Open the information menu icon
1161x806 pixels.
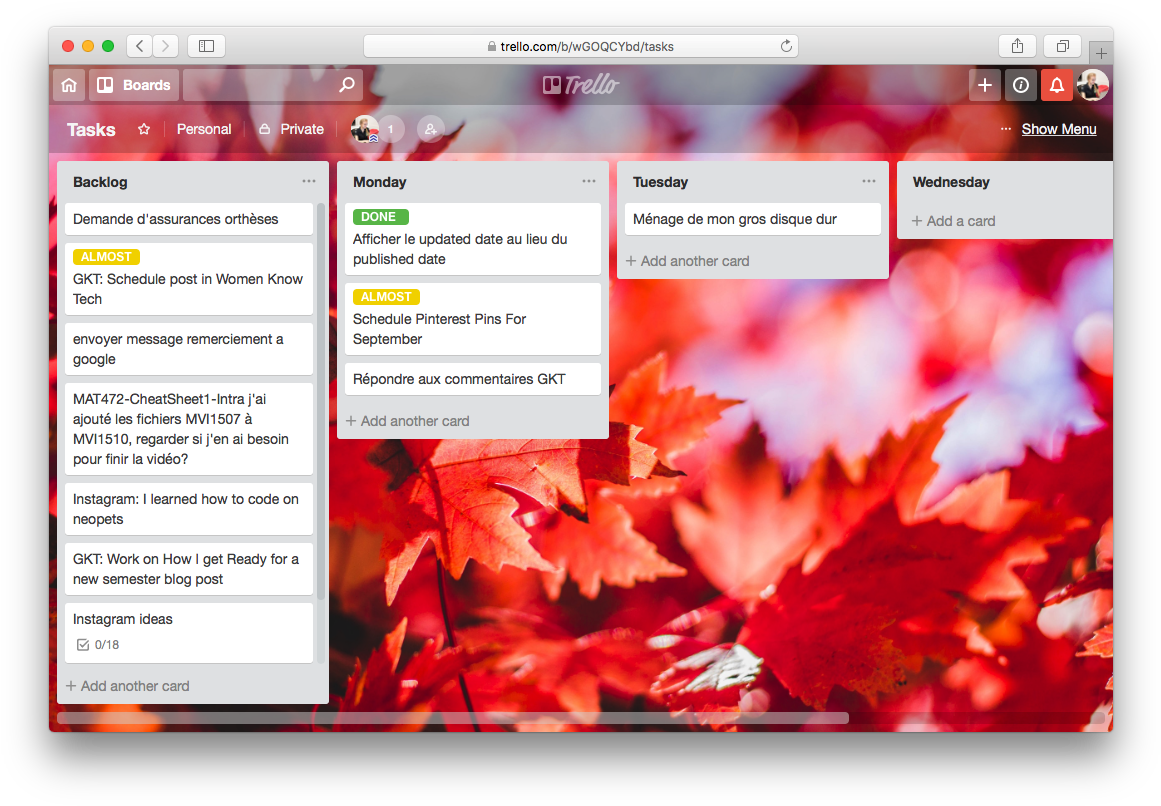[1020, 85]
